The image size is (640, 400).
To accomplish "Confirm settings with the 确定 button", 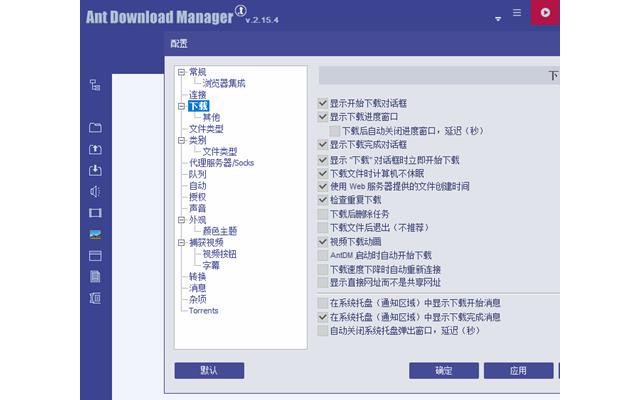I will coord(444,371).
